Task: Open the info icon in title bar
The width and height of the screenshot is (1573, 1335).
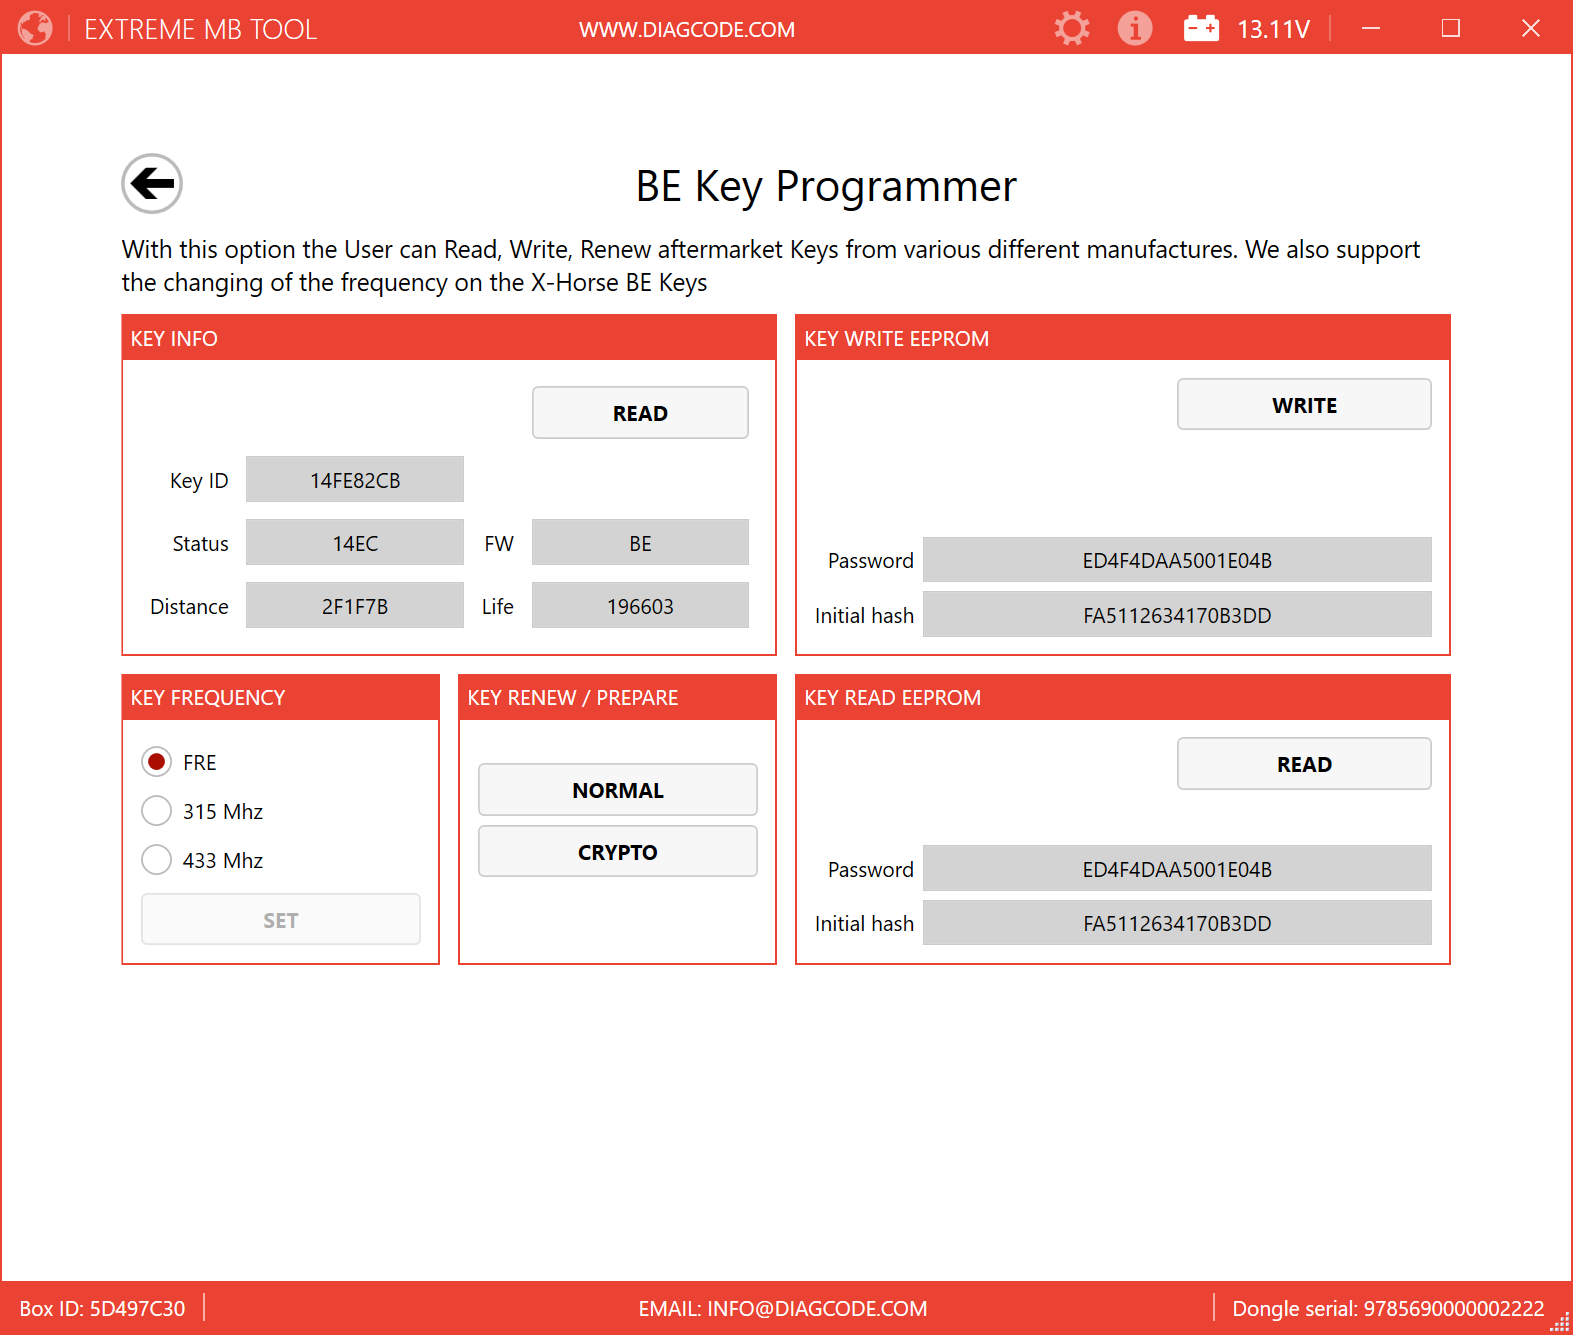Action: (x=1134, y=28)
